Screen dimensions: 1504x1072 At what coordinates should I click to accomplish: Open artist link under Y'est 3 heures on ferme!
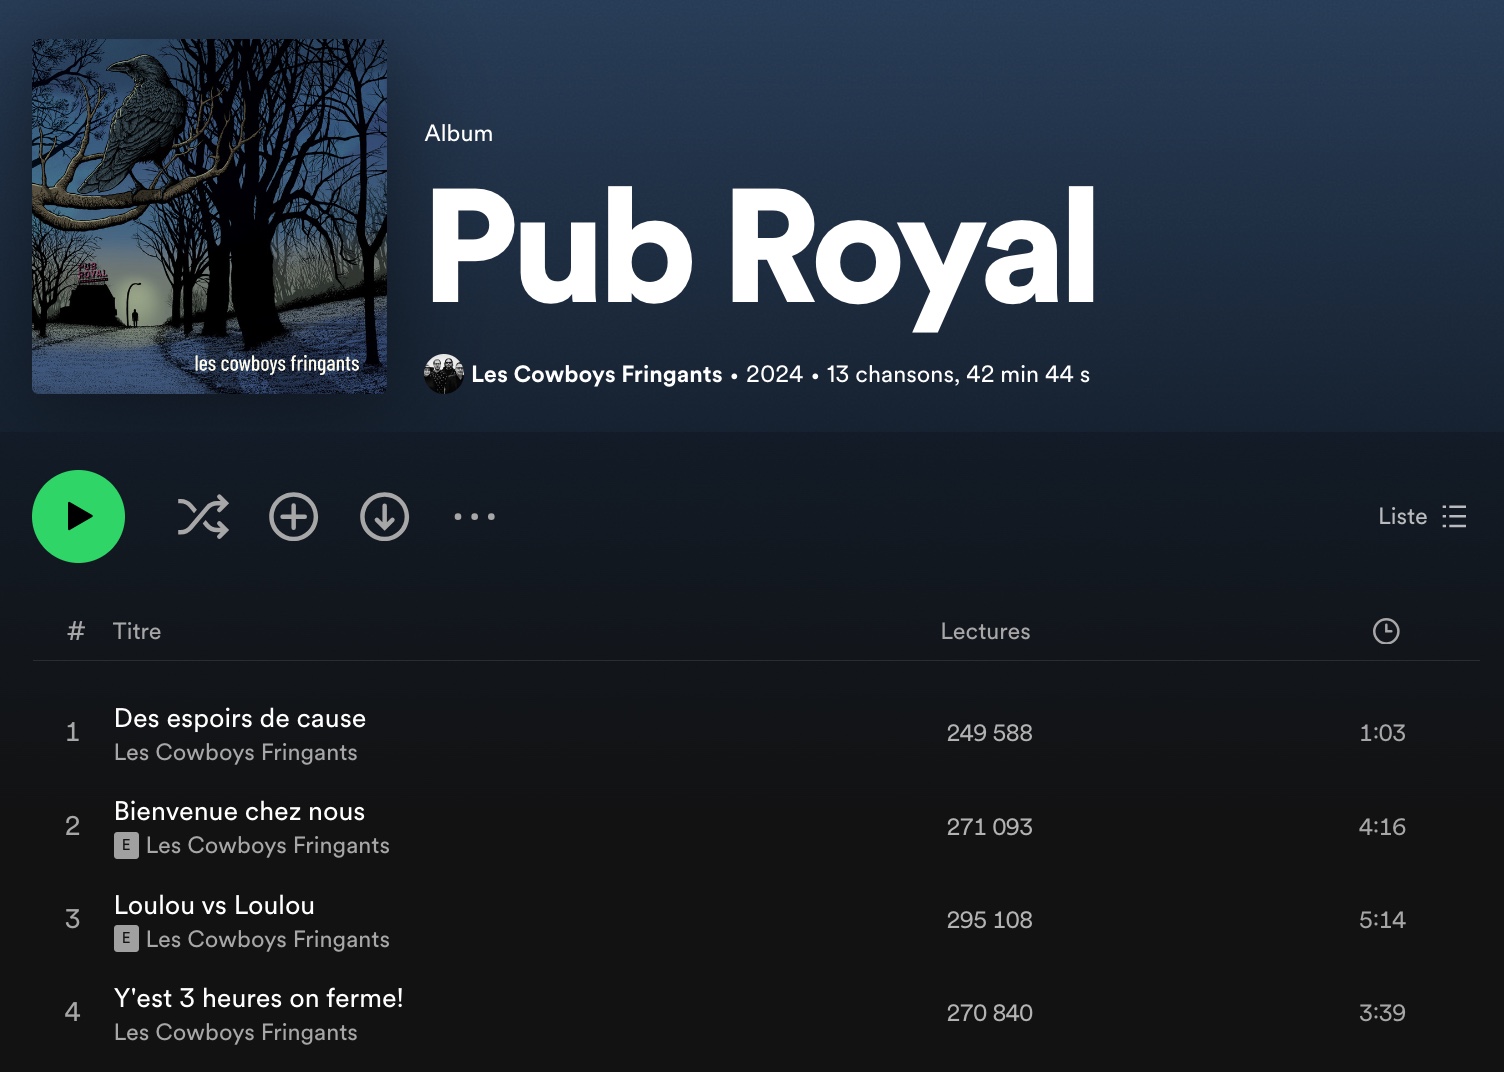pyautogui.click(x=236, y=1032)
